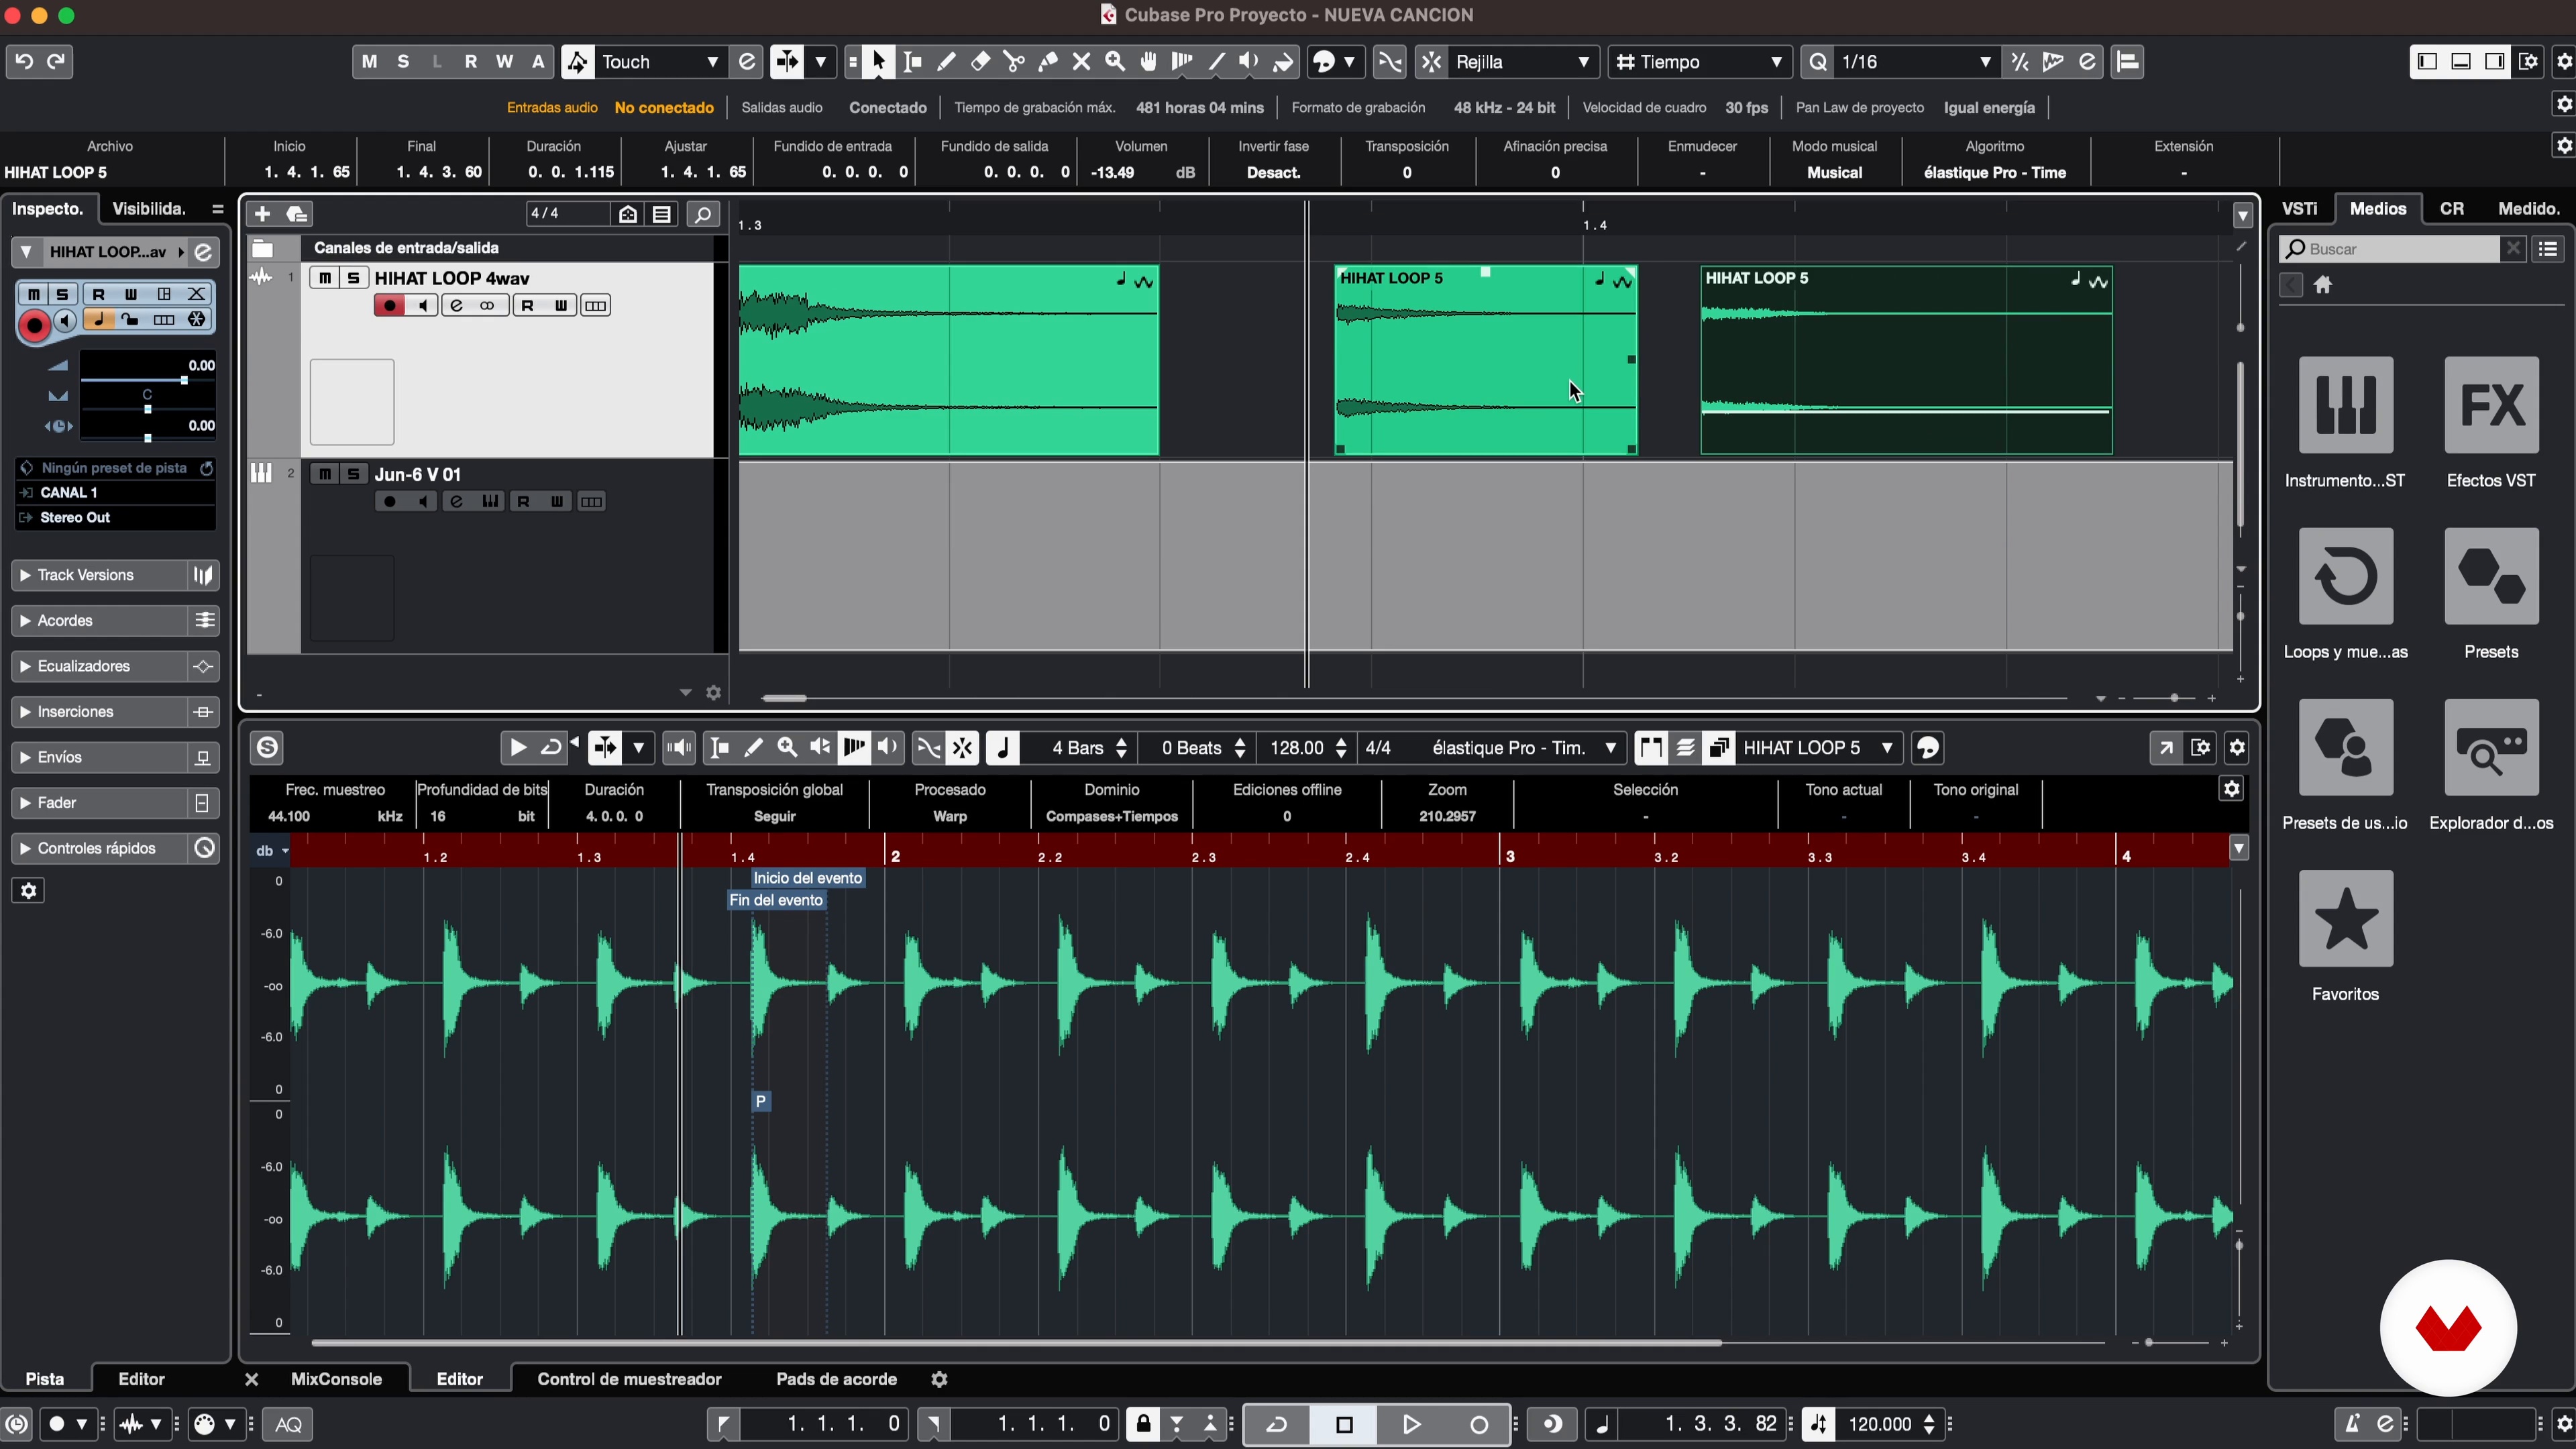Image resolution: width=2576 pixels, height=1449 pixels.
Task: Open the MixConsole lower zone tab
Action: tap(336, 1379)
